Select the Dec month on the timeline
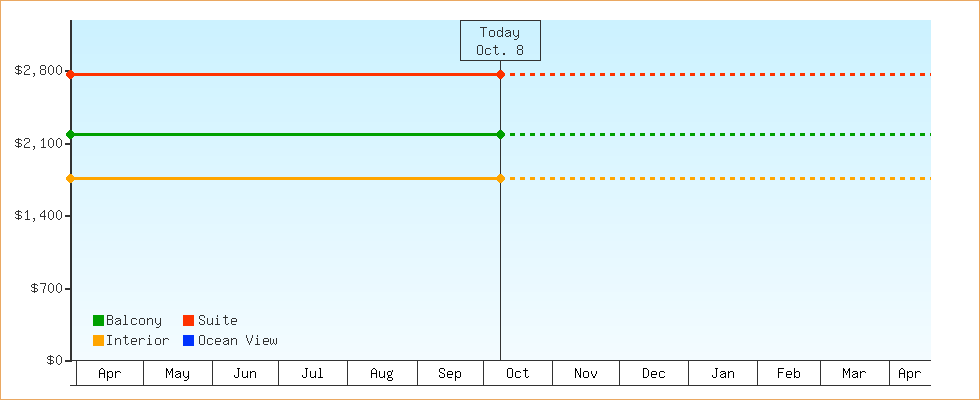980x400 pixels. point(654,373)
